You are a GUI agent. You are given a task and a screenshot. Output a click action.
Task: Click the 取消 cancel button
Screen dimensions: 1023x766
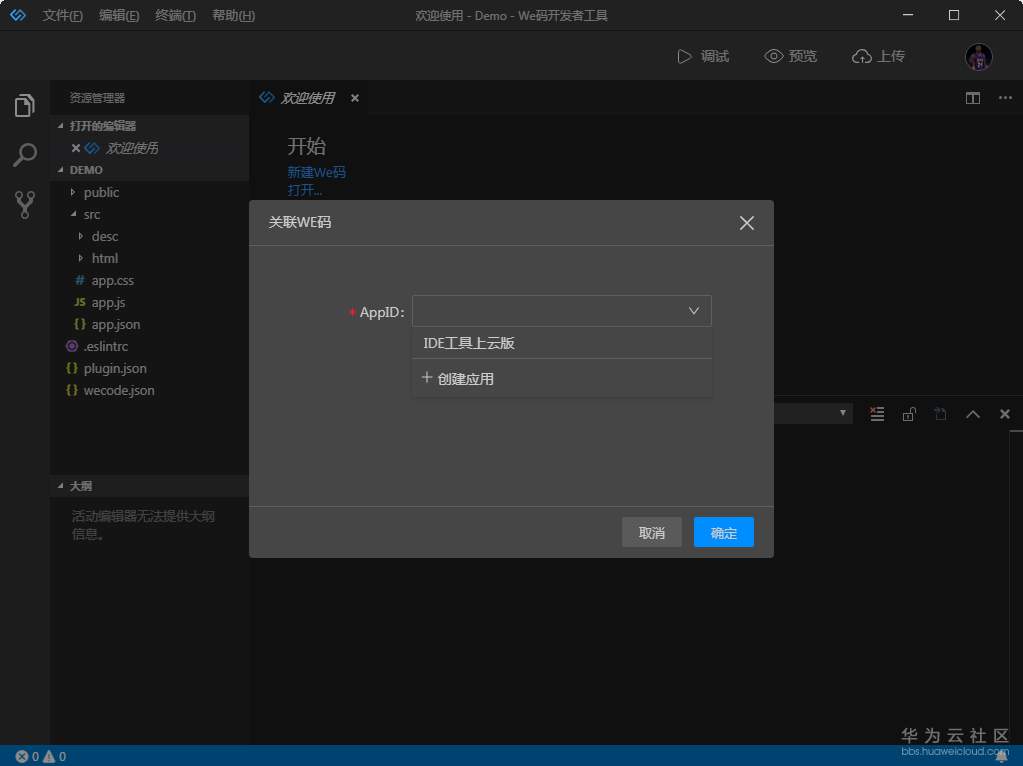(651, 532)
